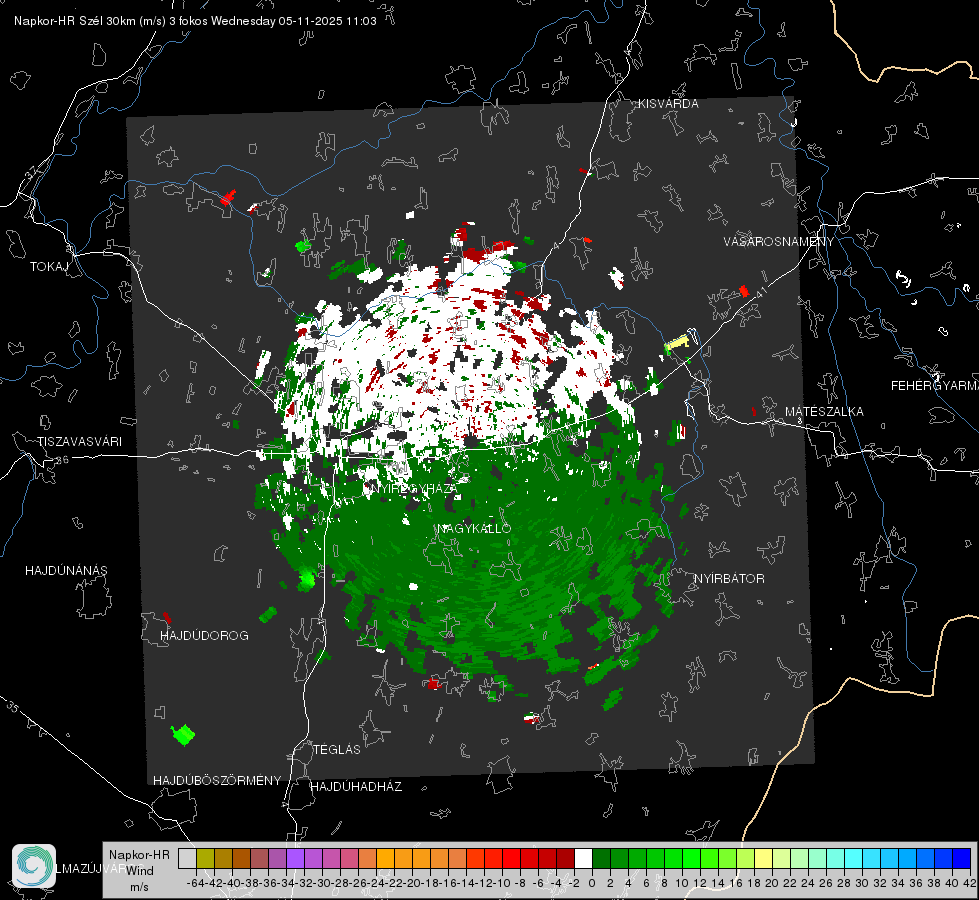The image size is (979, 900).
Task: Click the HAJDÚHADHÁZ town label
Action: [356, 787]
